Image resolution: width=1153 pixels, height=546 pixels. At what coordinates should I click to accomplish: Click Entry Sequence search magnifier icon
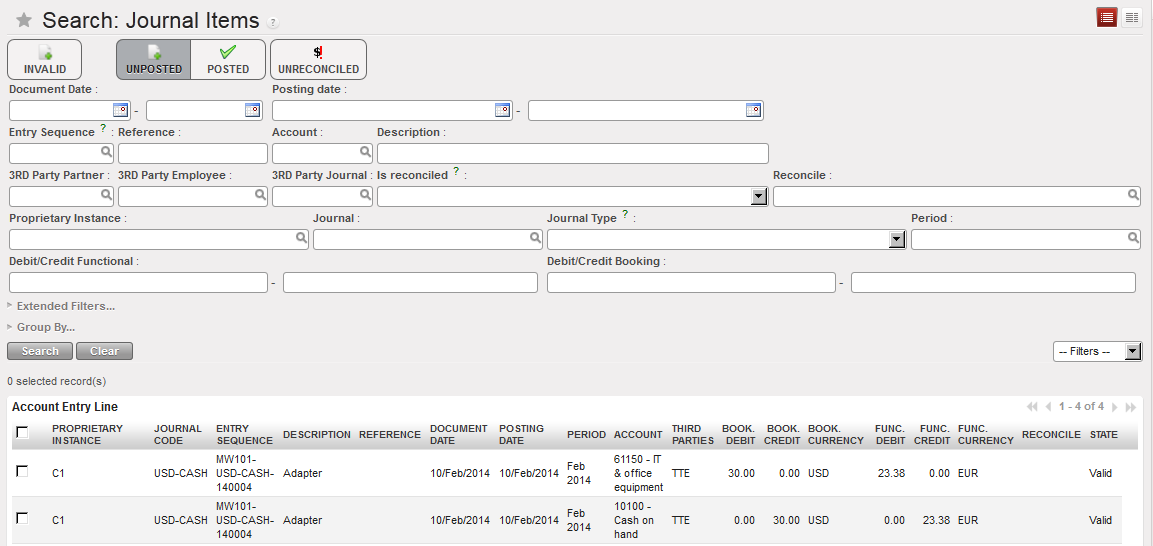[106, 153]
